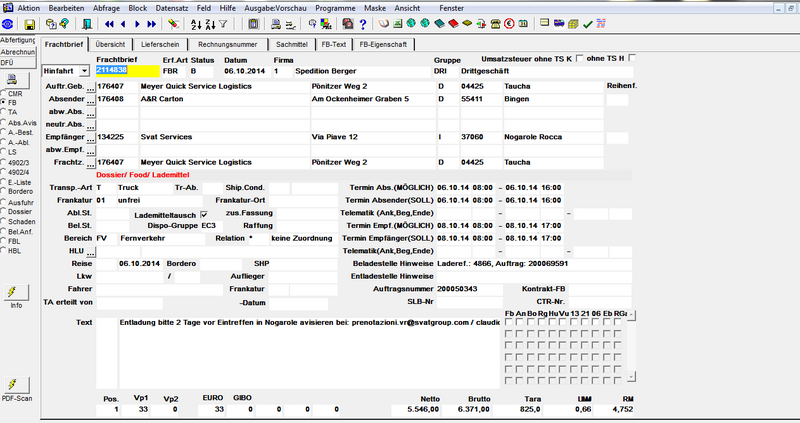Select the Dossier radio button

point(4,211)
